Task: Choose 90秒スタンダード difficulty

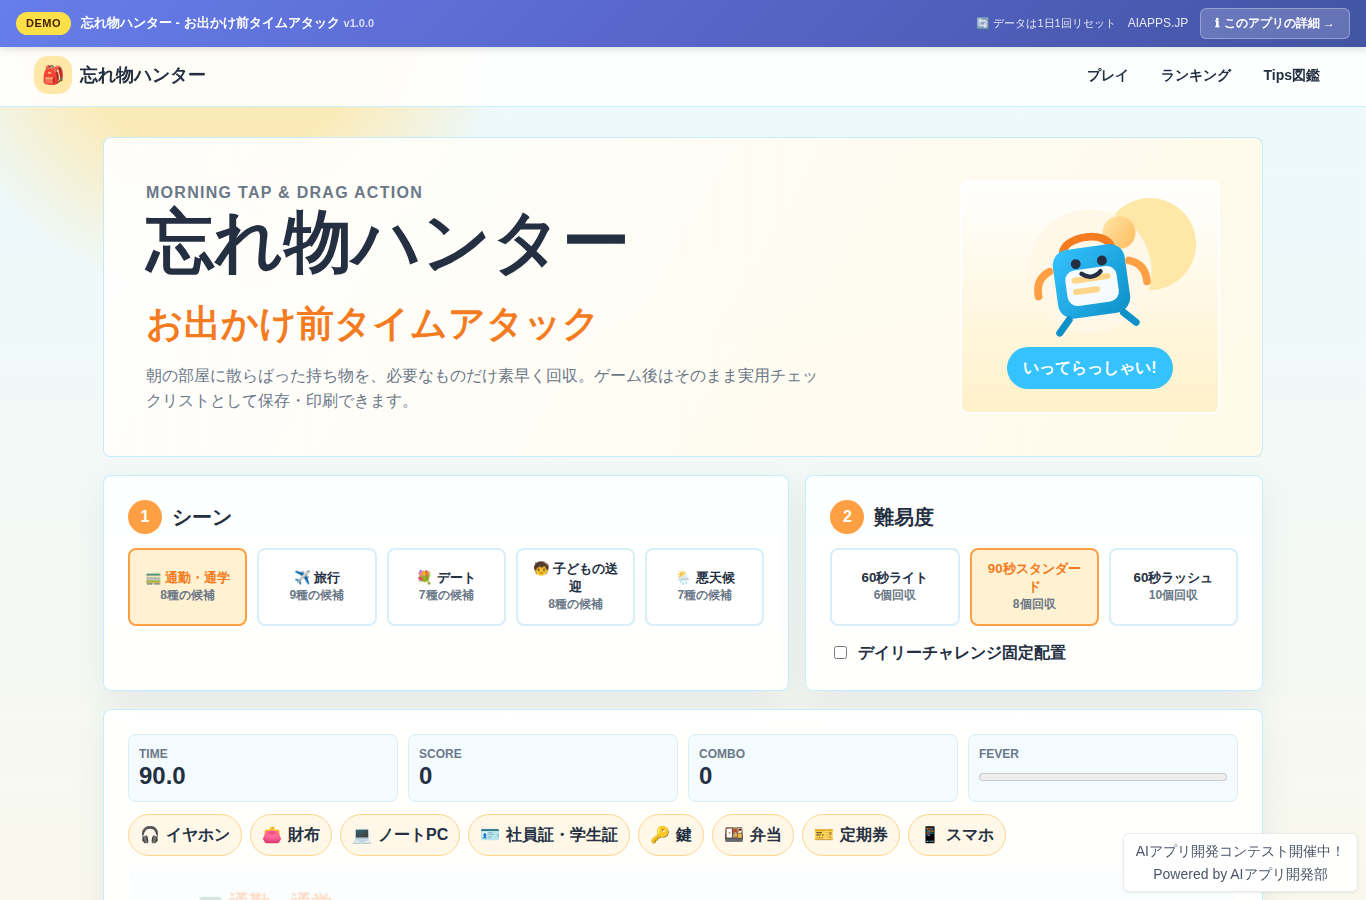Action: (1034, 587)
